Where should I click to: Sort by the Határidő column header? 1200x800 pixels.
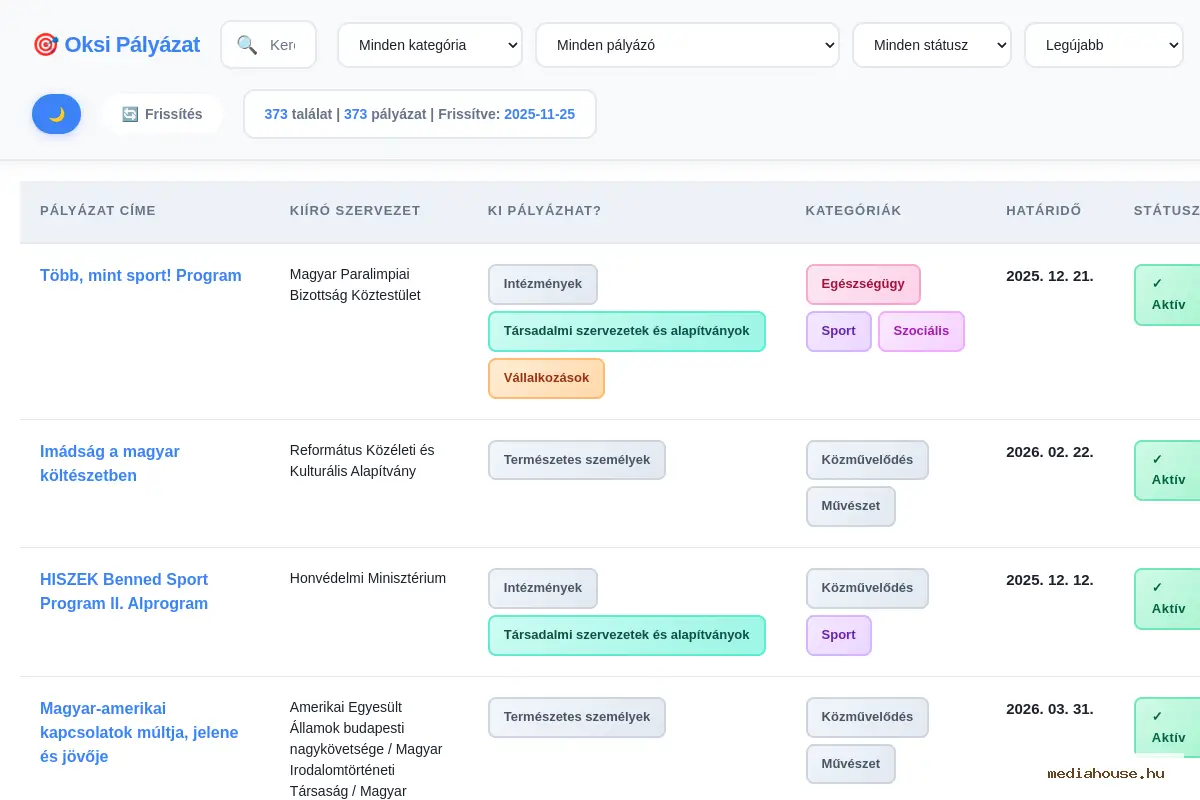coord(1043,211)
